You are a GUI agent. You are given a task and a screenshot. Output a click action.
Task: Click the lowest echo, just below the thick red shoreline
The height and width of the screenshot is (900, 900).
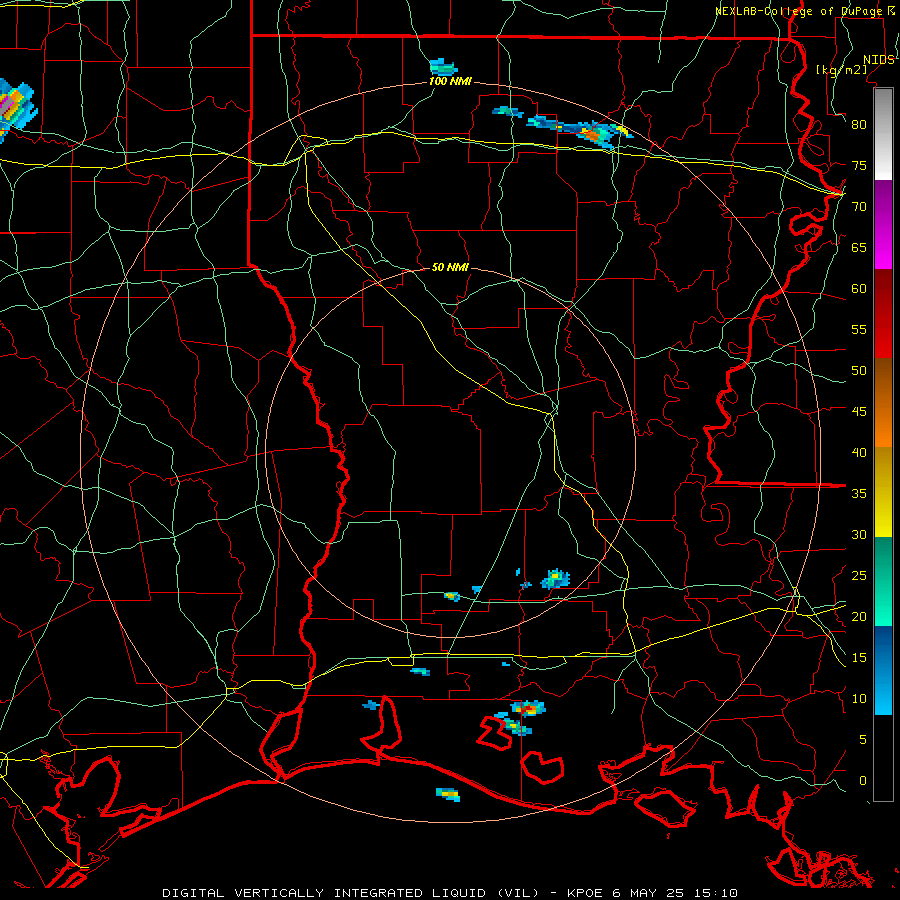click(448, 794)
